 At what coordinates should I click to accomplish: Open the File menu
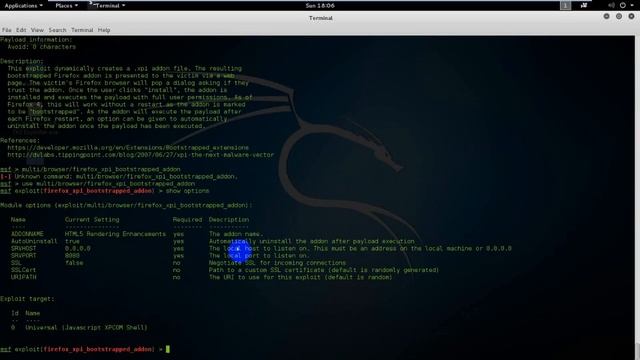pos(7,30)
